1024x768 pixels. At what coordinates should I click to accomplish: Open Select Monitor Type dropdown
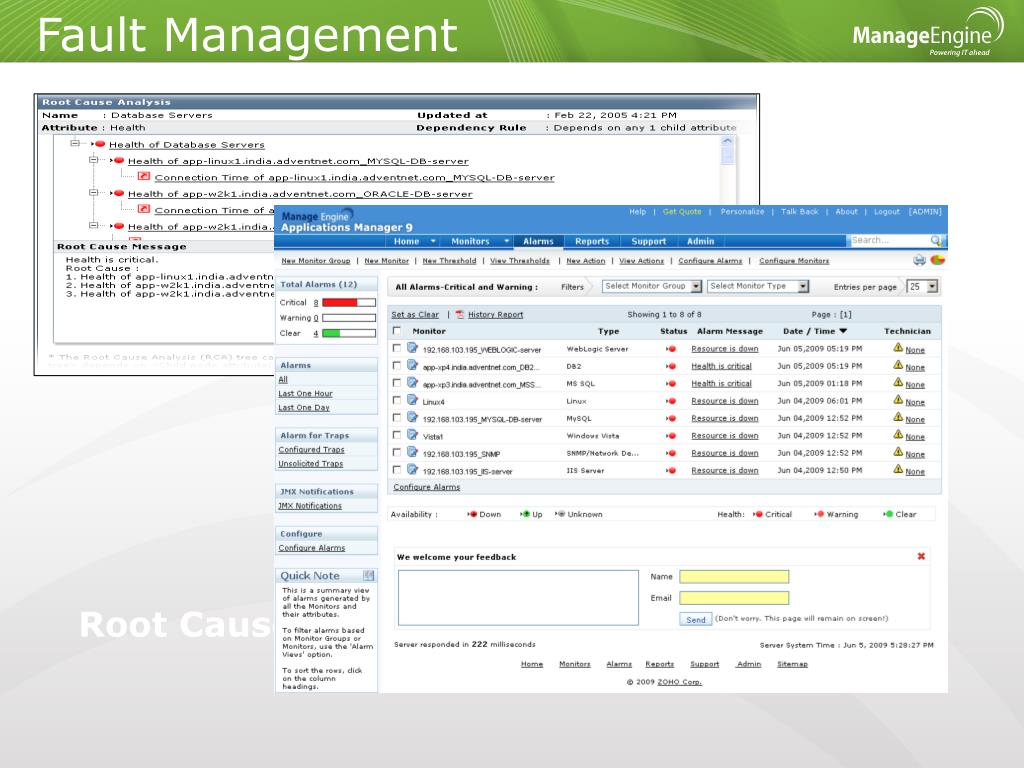point(758,286)
